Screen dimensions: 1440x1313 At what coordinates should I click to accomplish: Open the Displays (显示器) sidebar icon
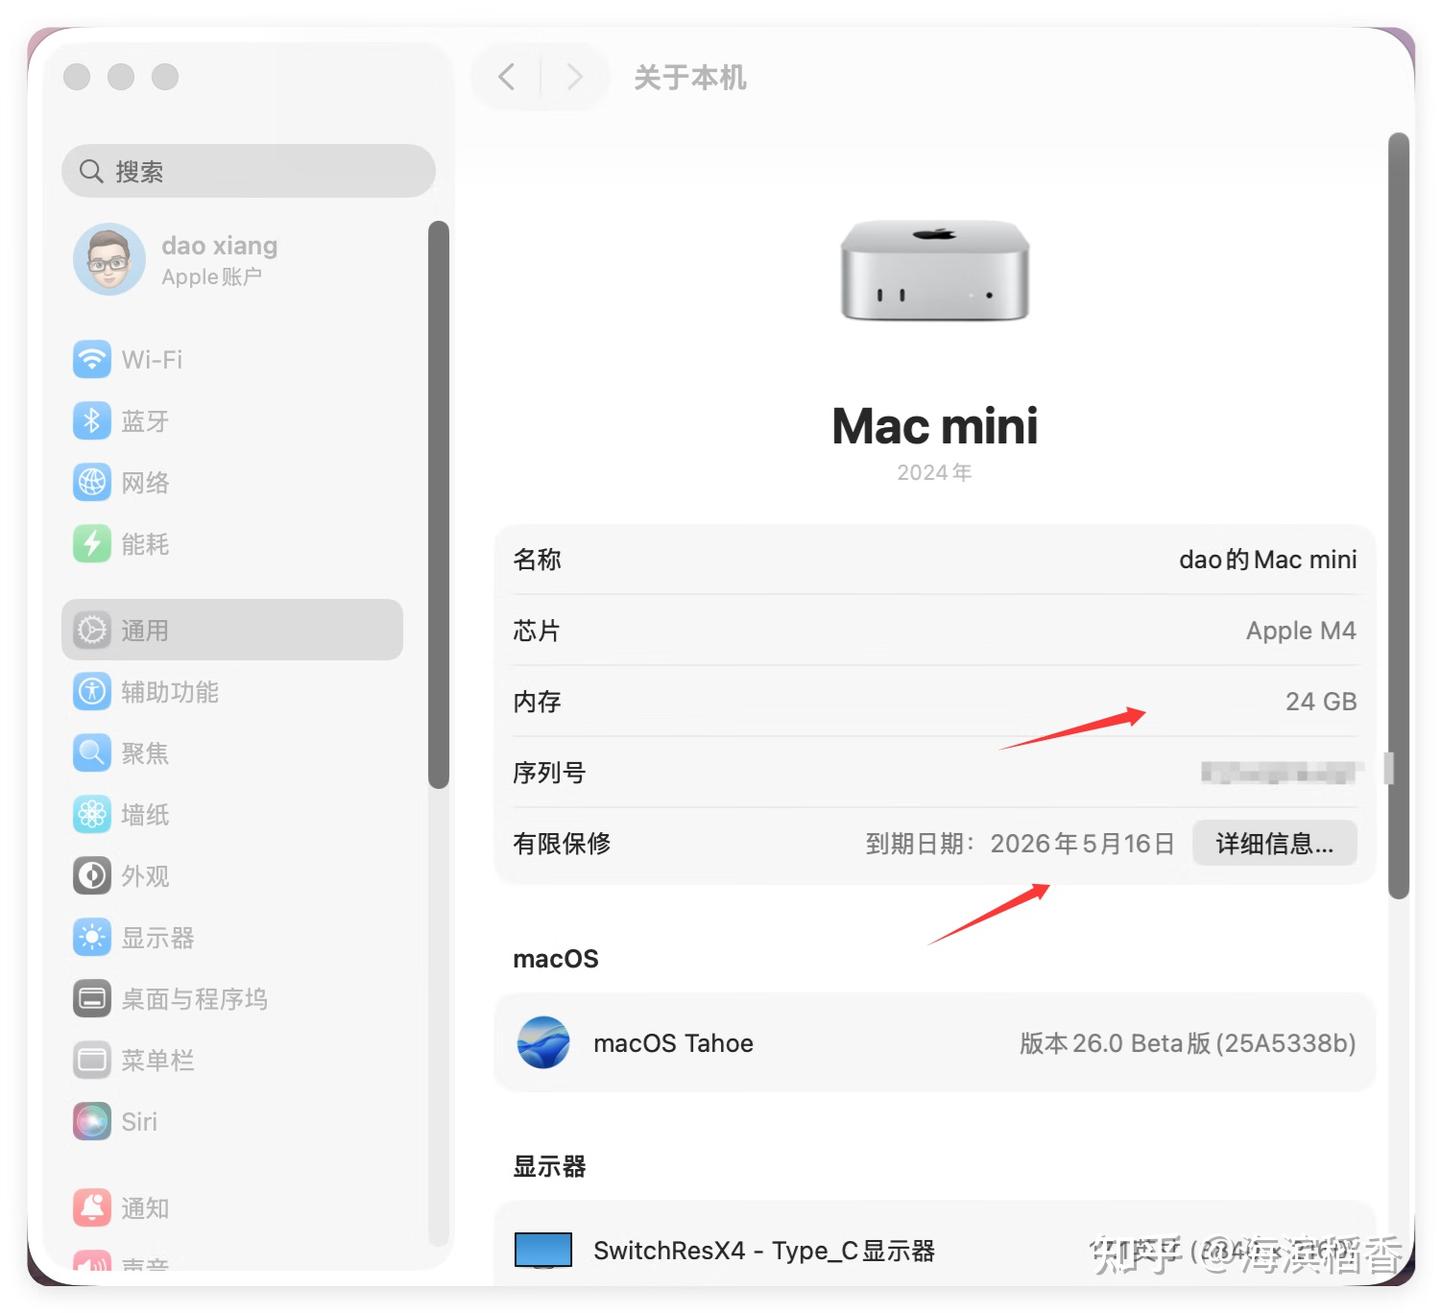point(92,937)
